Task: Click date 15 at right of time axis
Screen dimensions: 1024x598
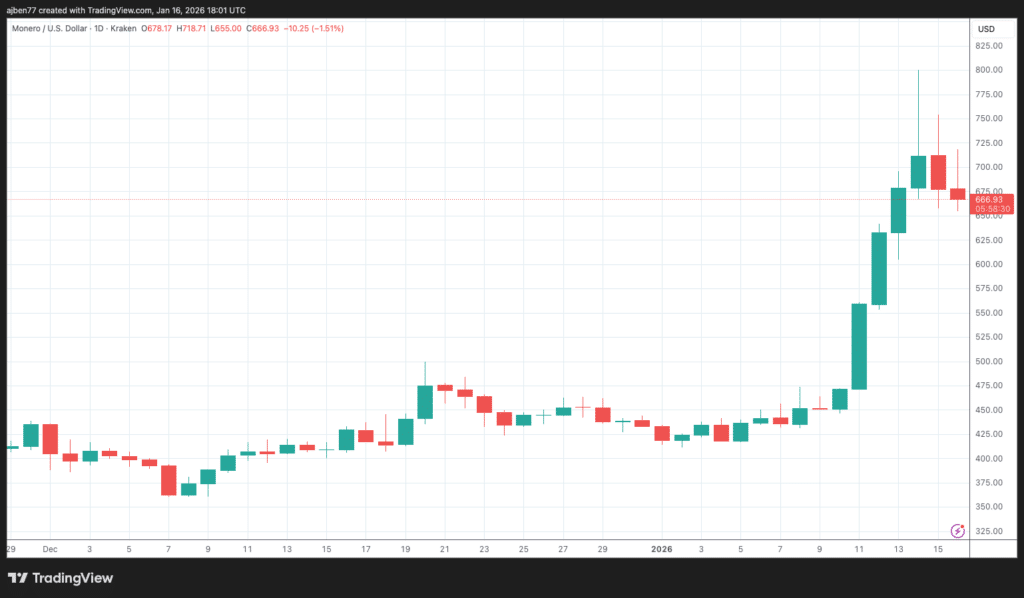Action: [x=937, y=549]
